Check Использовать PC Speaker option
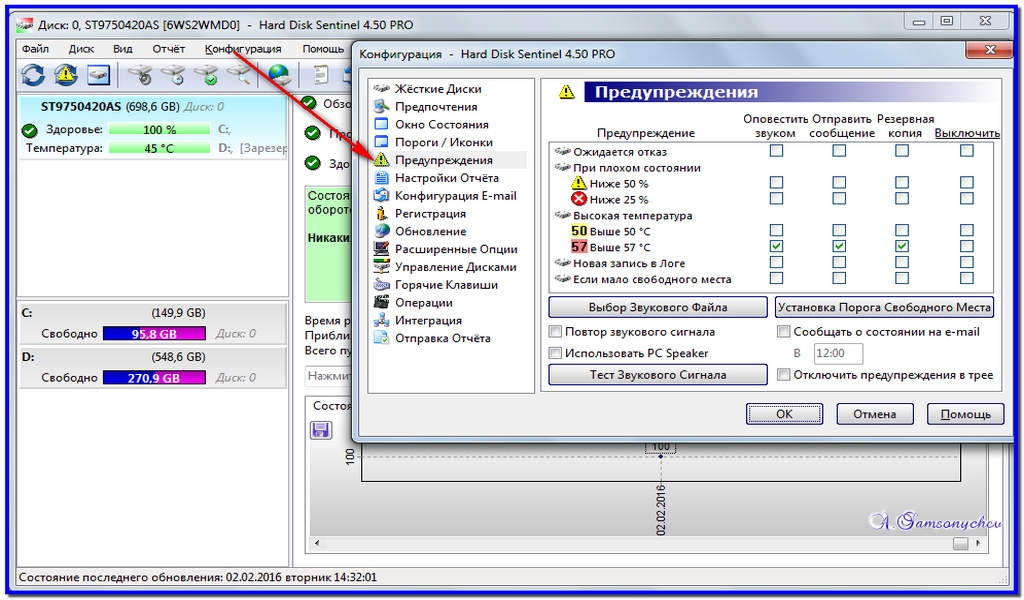This screenshot has height=600, width=1024. click(x=555, y=353)
